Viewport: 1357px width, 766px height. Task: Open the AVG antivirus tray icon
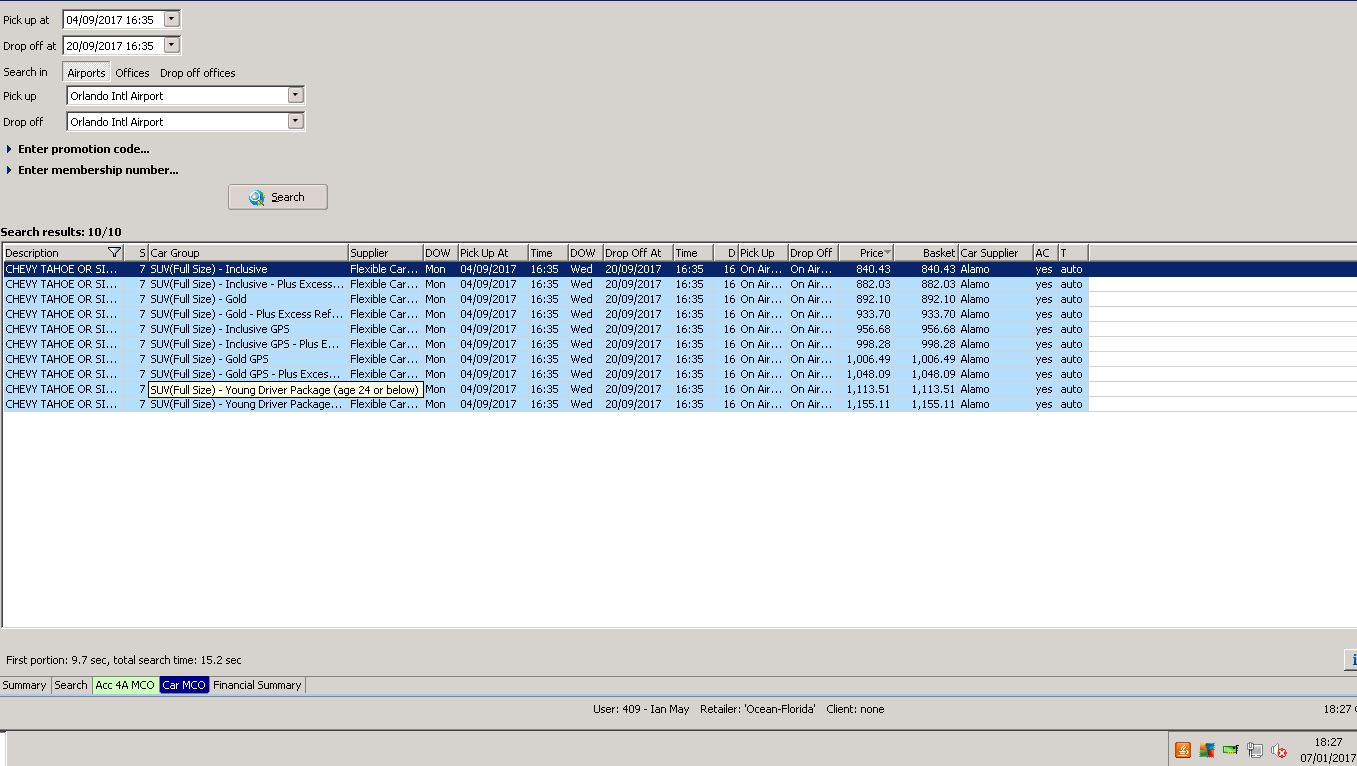pos(1207,750)
